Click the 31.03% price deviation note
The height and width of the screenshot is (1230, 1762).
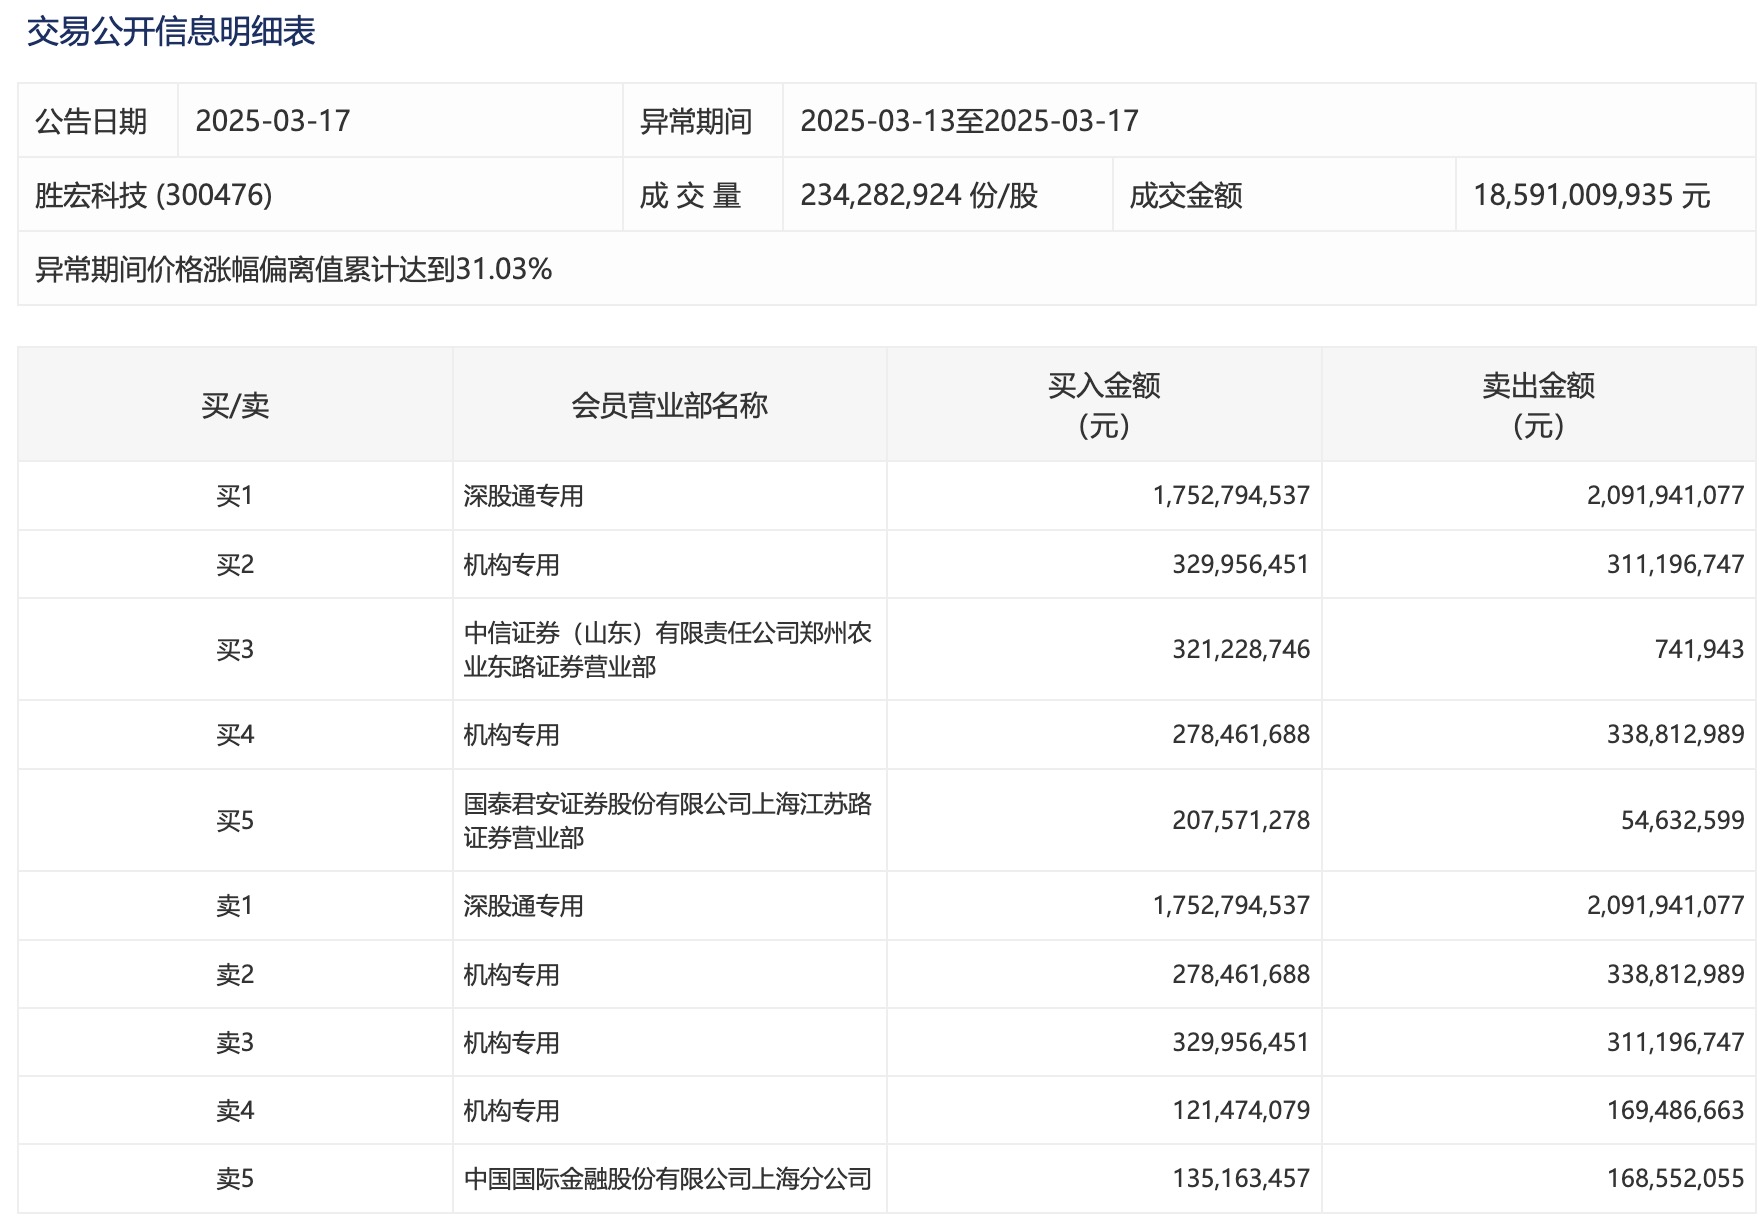point(294,269)
